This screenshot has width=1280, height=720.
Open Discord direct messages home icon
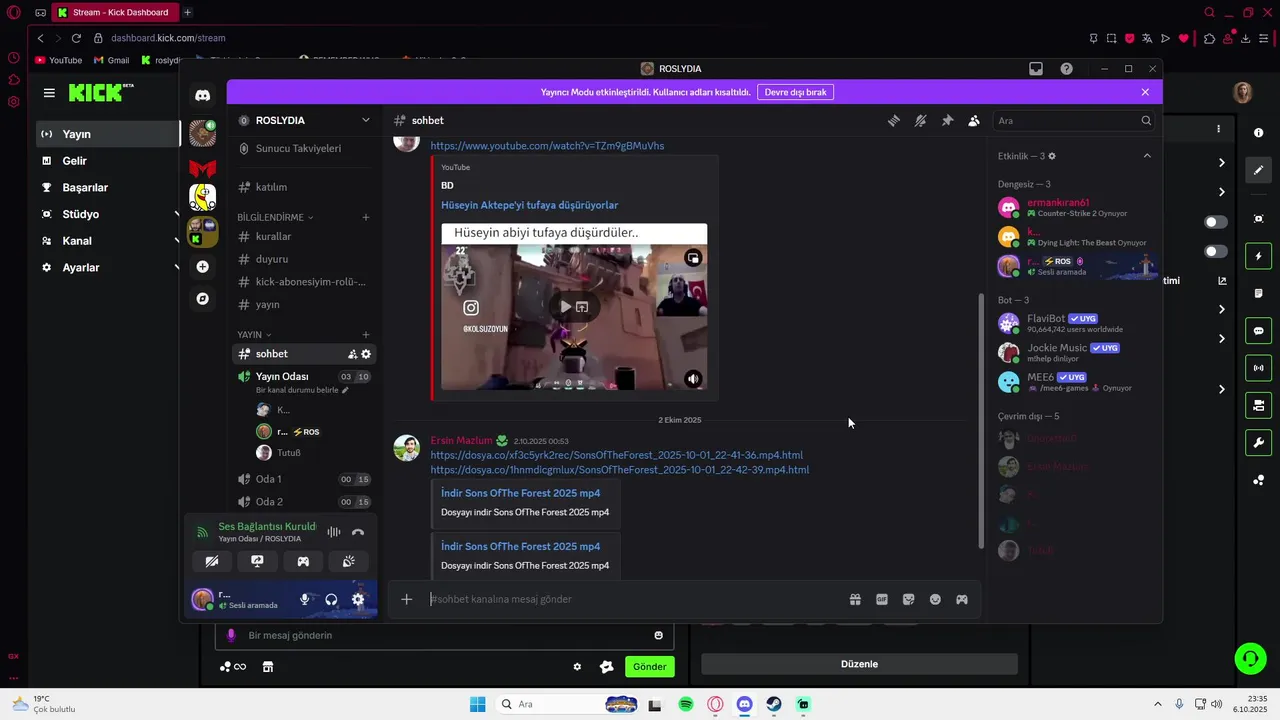[202, 95]
